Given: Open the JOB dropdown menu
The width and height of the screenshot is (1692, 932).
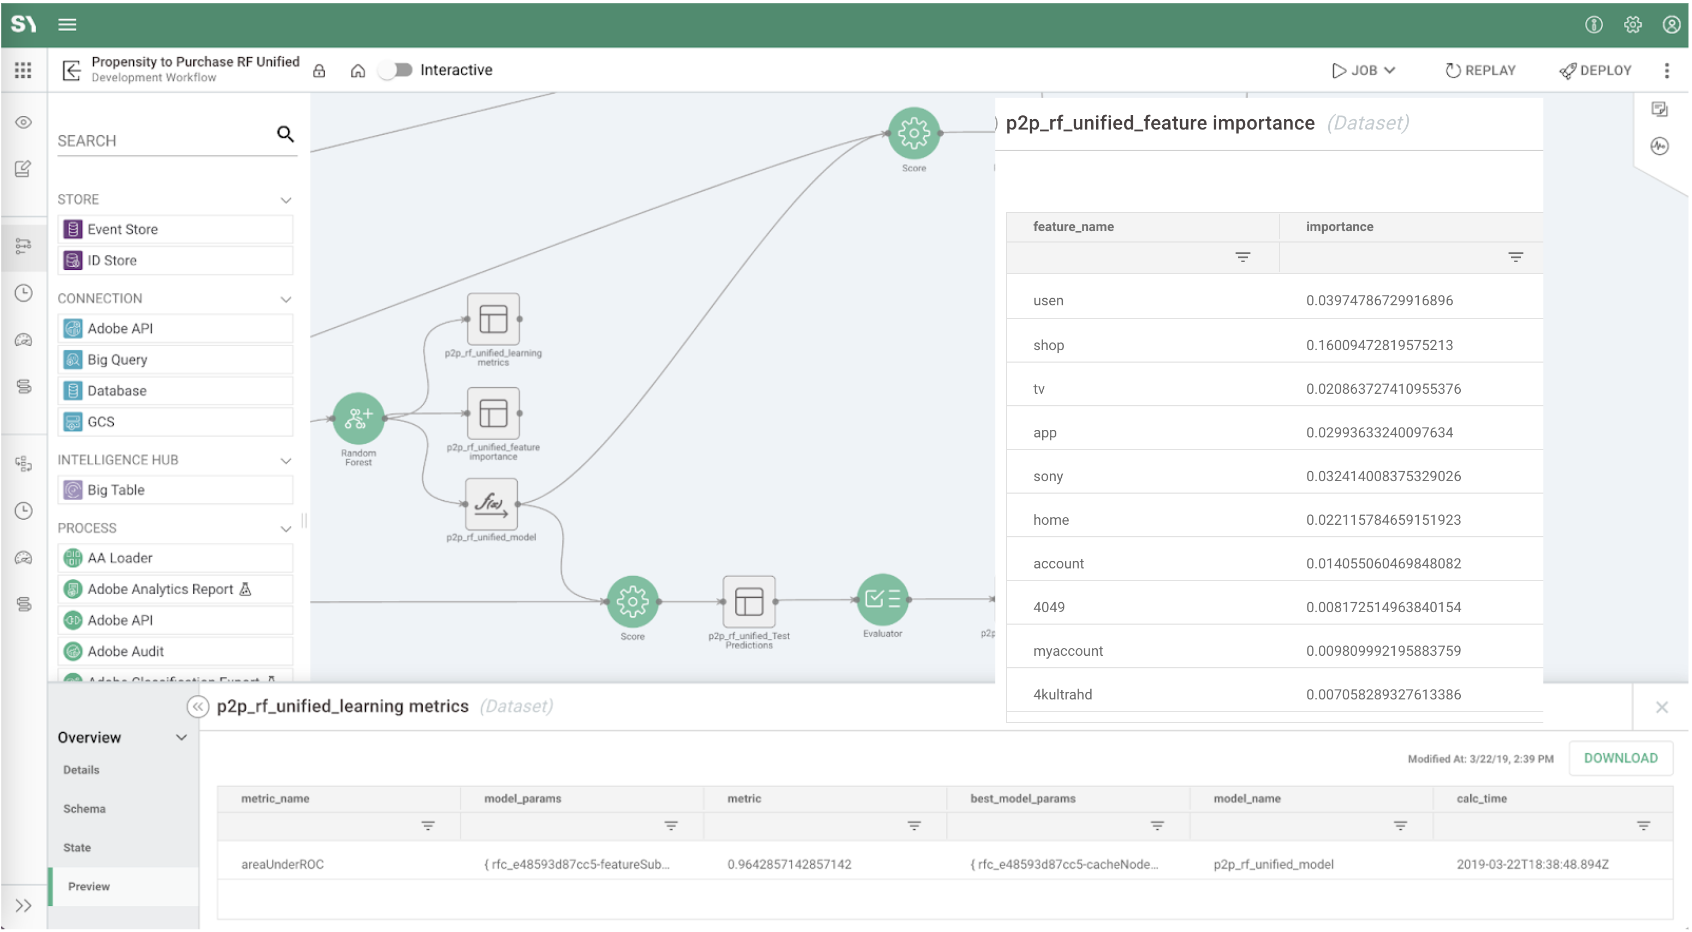Looking at the screenshot, I should tap(1363, 71).
